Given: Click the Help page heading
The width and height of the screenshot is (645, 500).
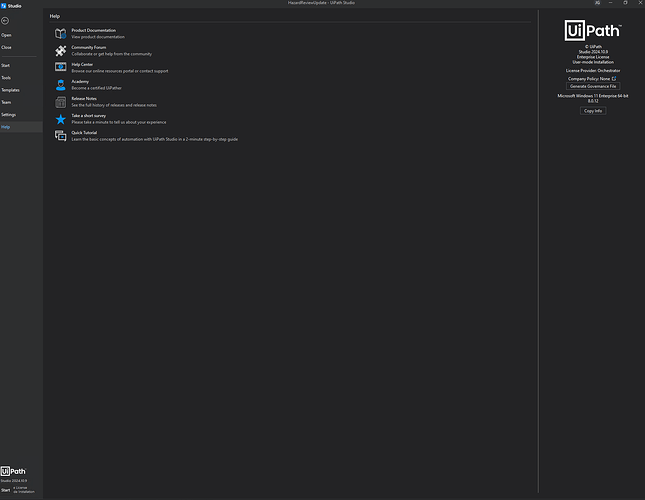Looking at the screenshot, I should (55, 16).
